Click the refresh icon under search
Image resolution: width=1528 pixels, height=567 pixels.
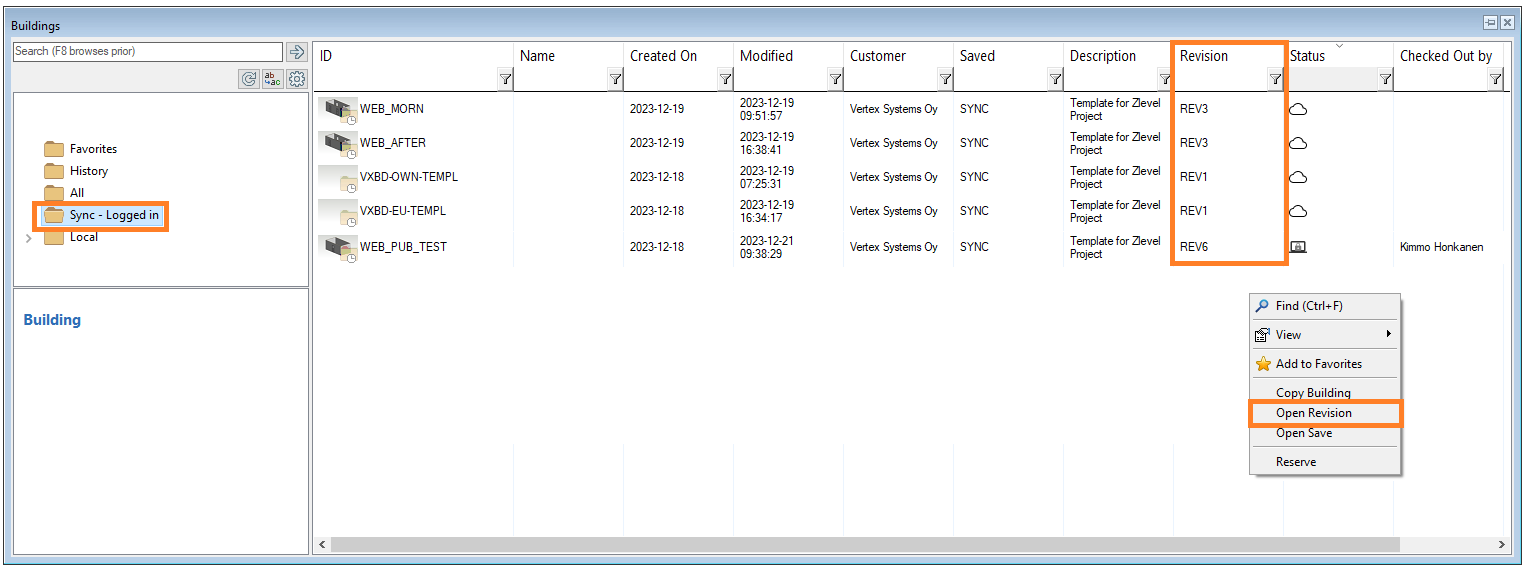(x=249, y=79)
